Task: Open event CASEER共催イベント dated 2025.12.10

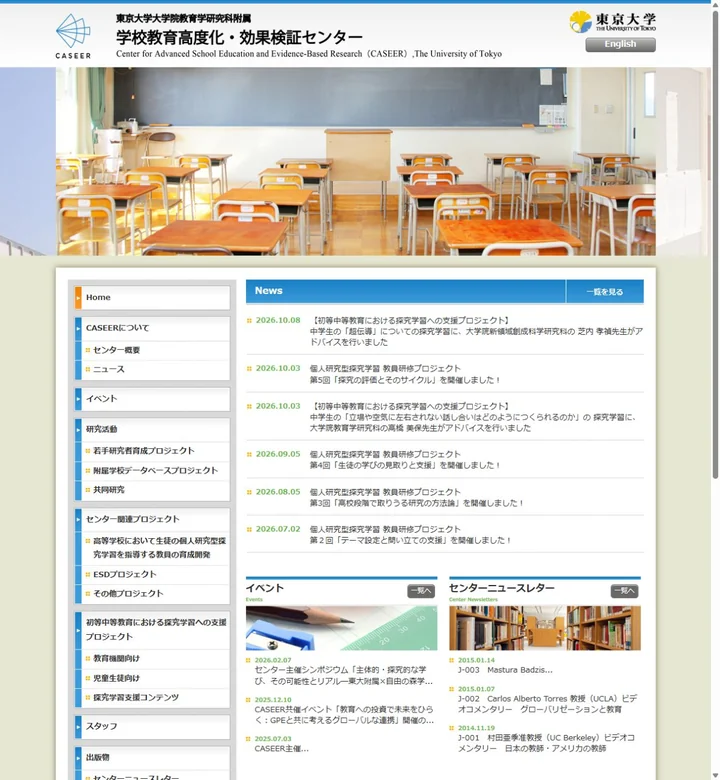Action: point(344,715)
